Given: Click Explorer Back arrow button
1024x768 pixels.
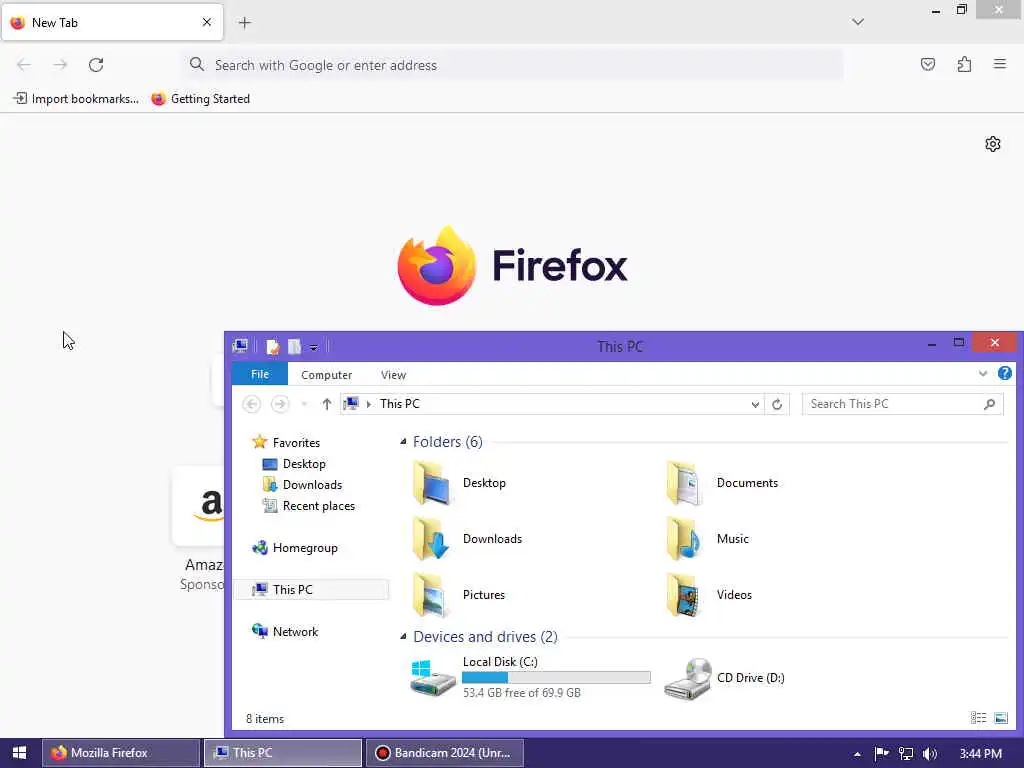Looking at the screenshot, I should point(251,404).
